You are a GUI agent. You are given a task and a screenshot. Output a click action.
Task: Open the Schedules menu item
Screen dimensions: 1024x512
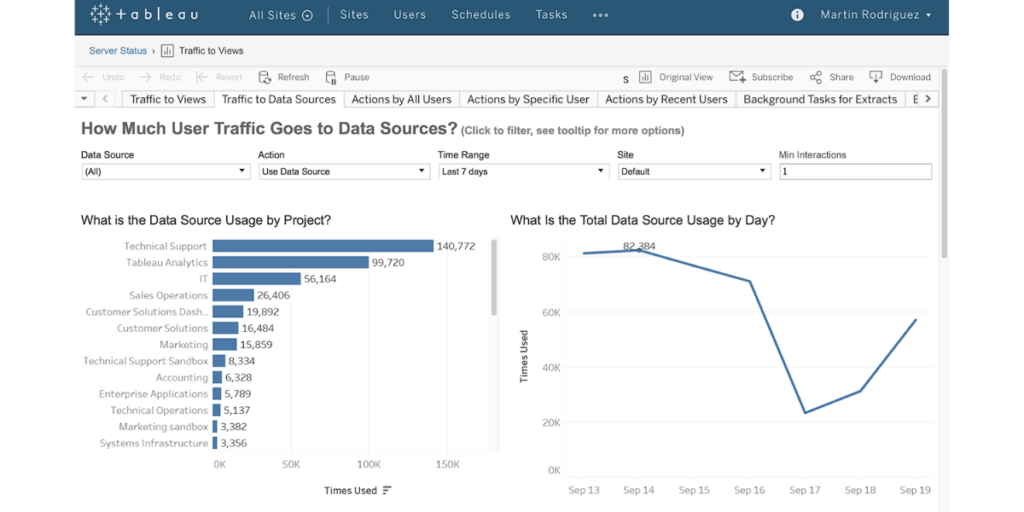tap(480, 15)
